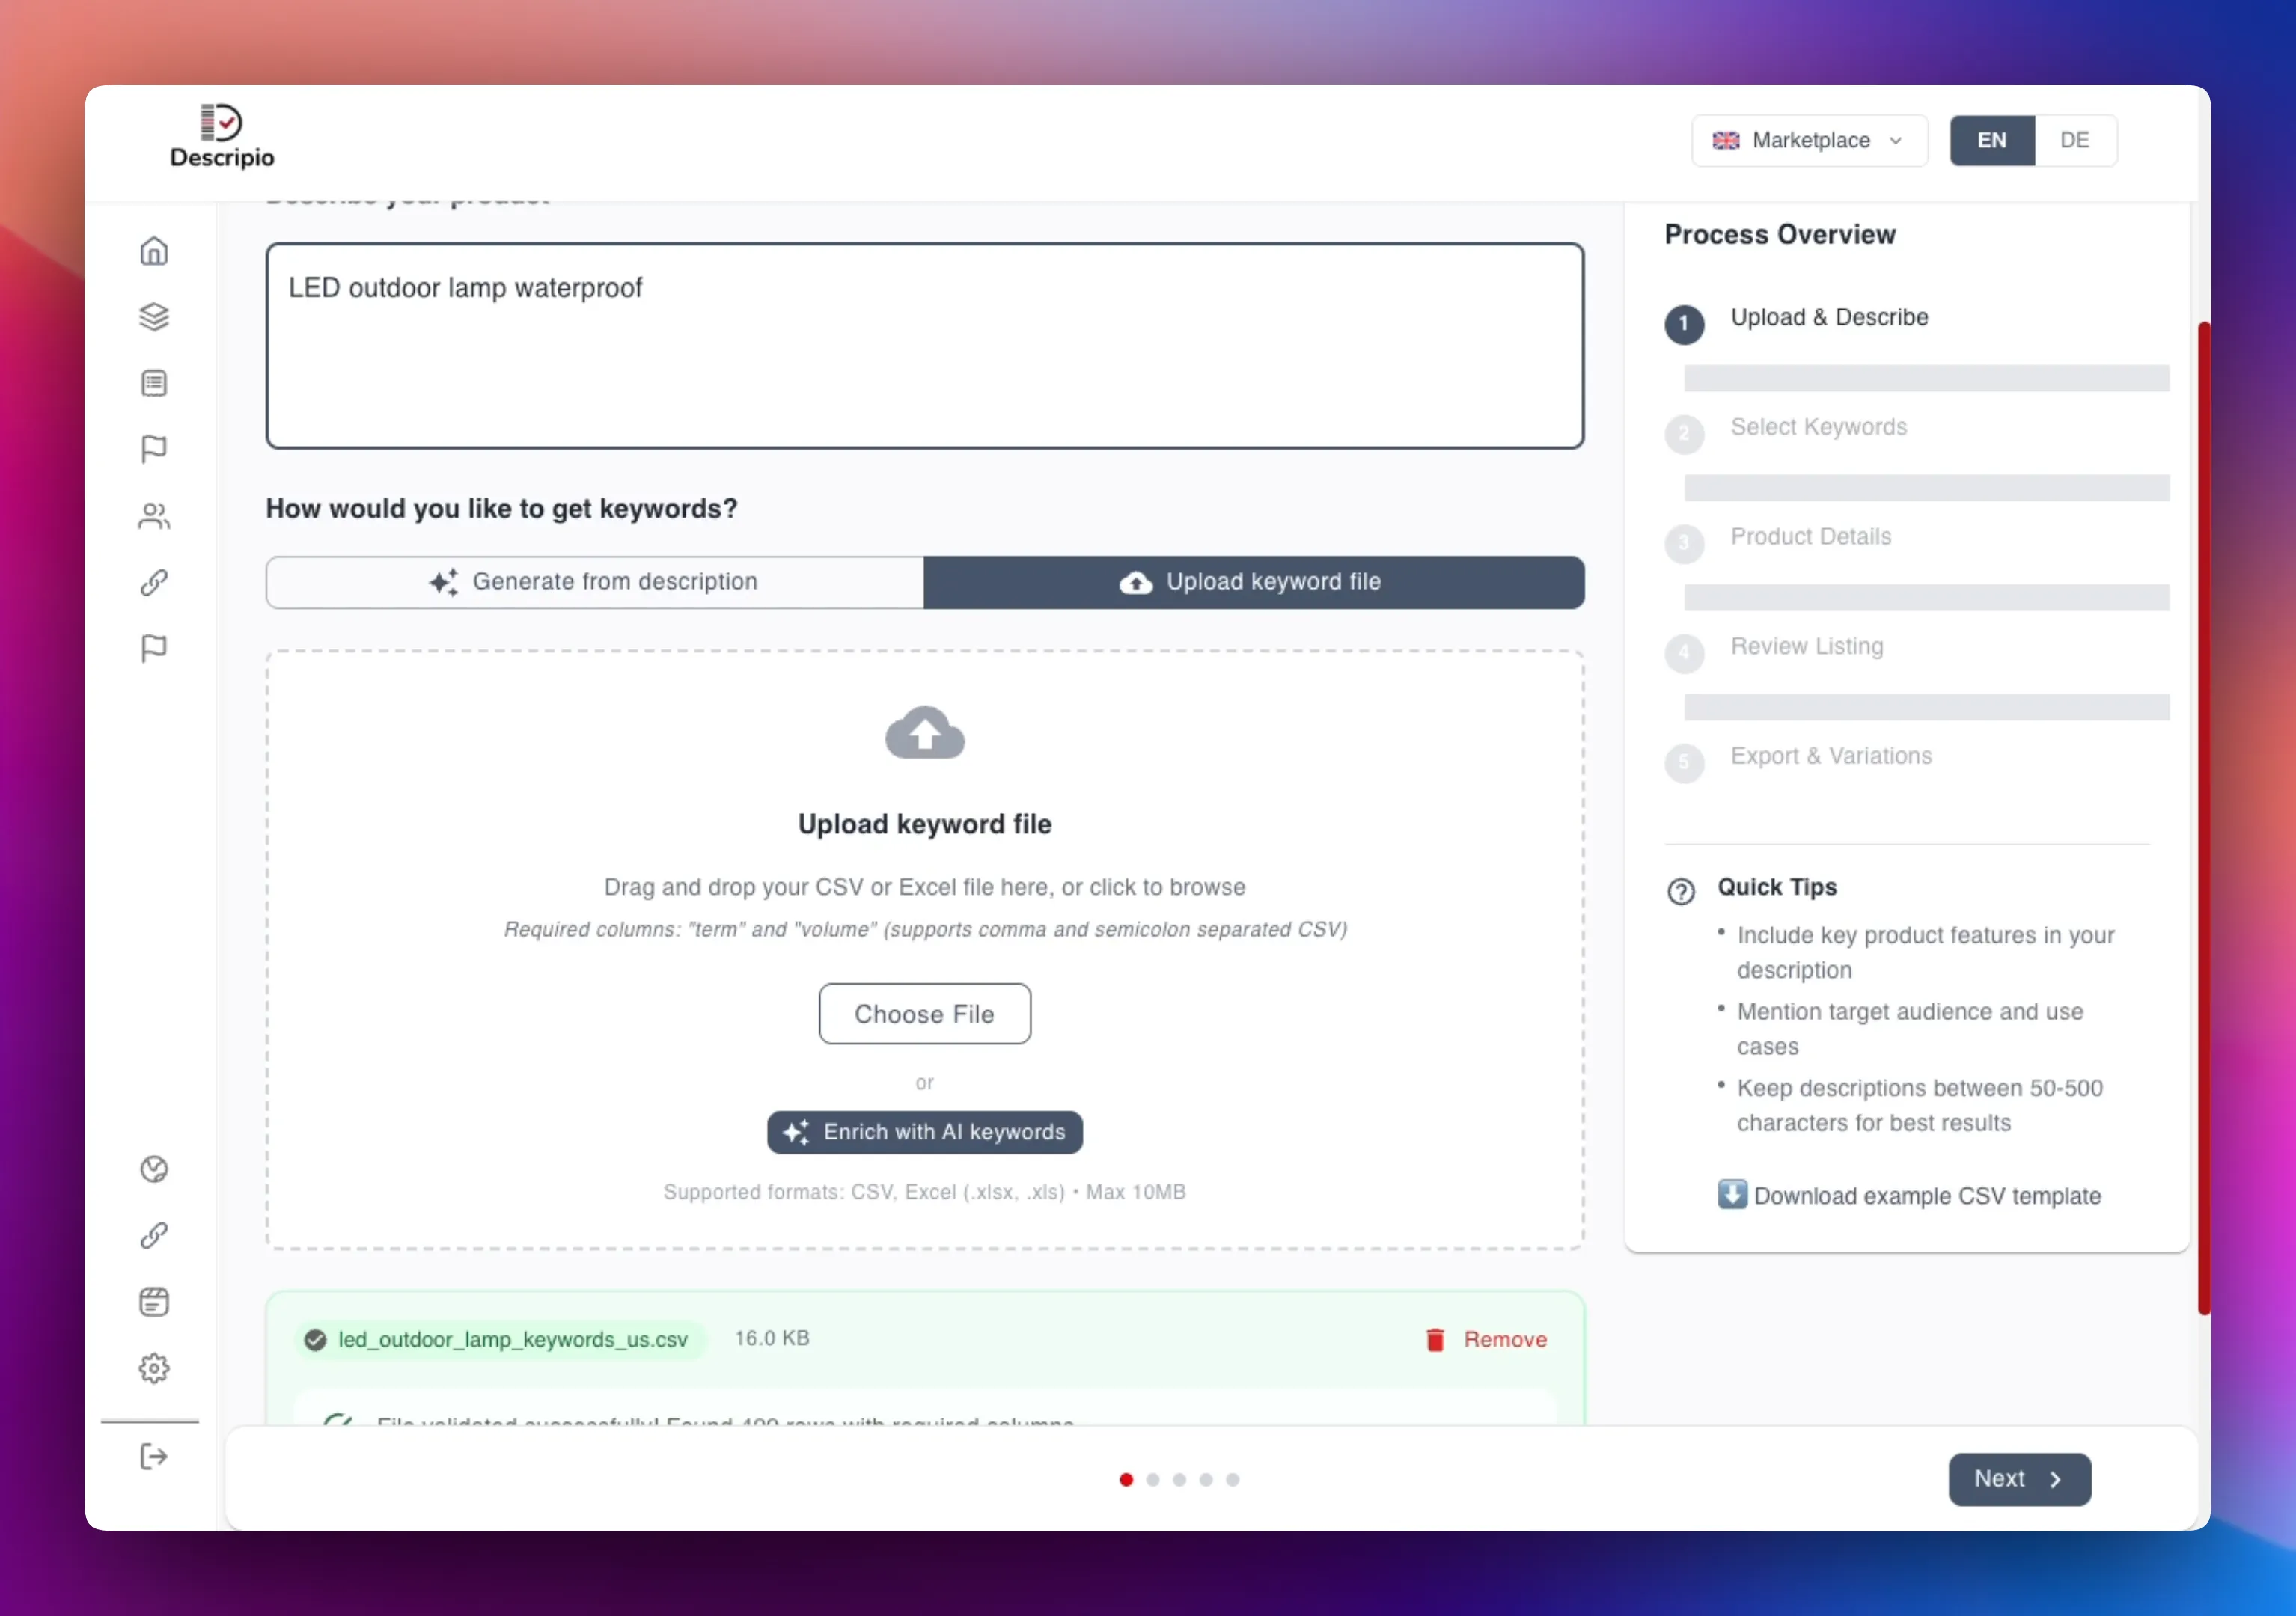Screen dimensions: 2296x1616
Task: Click the first flag icon in sidebar
Action: (x=154, y=448)
